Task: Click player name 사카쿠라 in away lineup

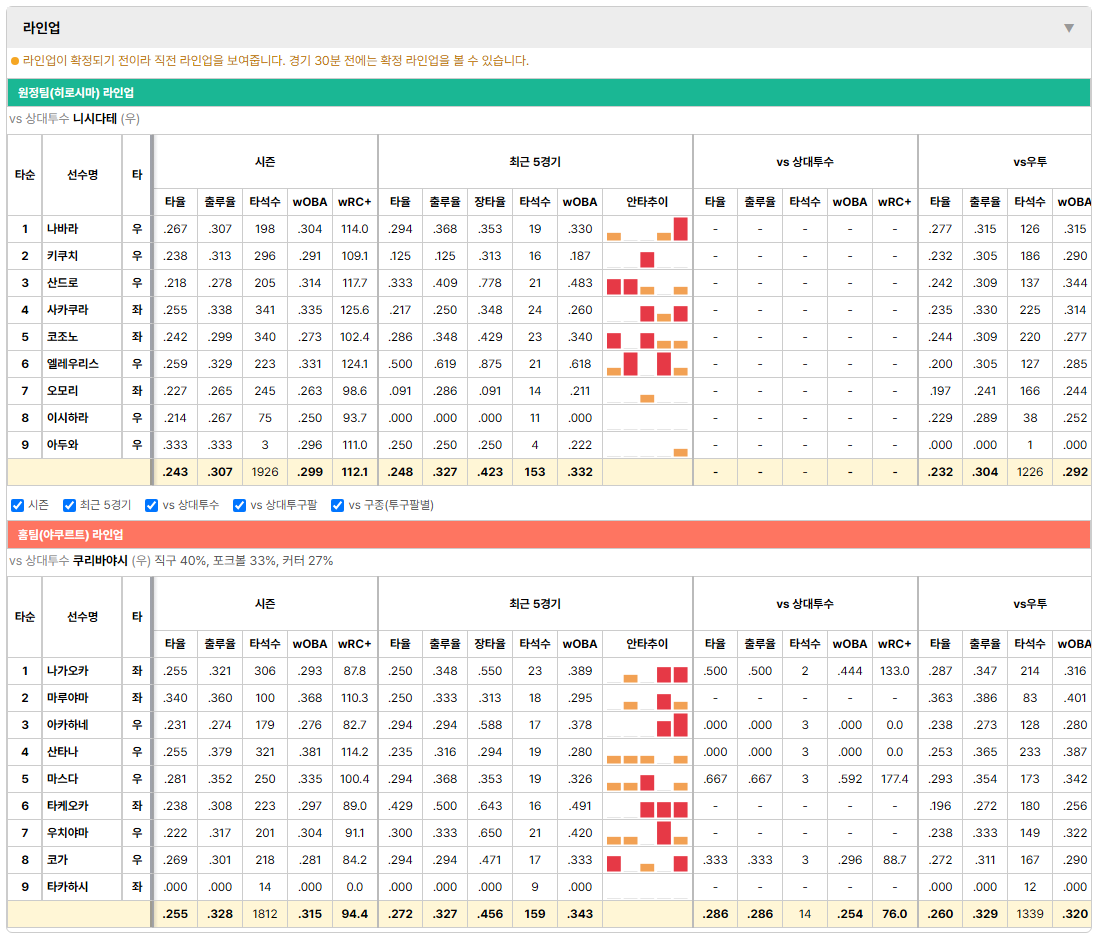Action: coord(68,309)
